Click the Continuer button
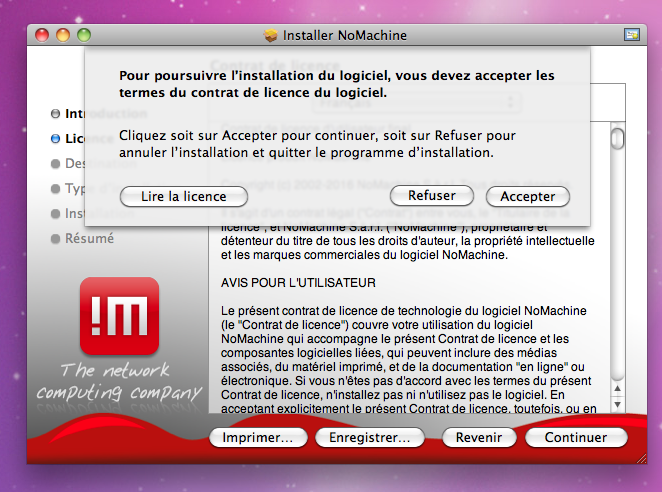 click(x=576, y=437)
